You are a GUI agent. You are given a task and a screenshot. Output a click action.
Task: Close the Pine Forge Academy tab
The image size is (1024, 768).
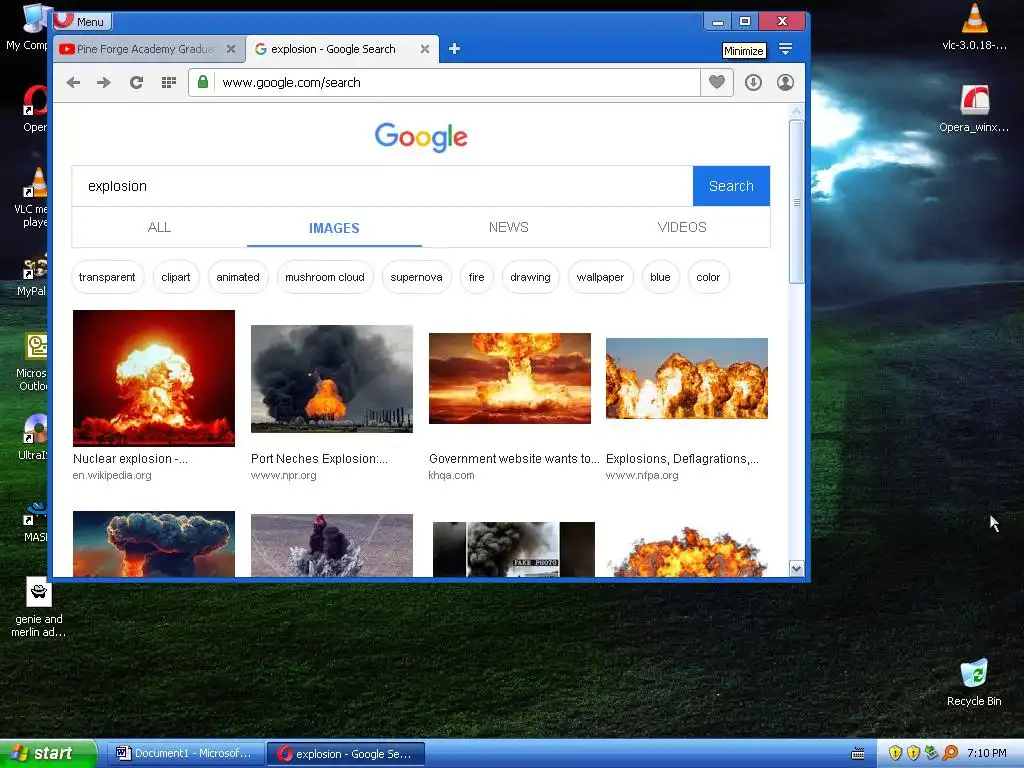tap(231, 49)
